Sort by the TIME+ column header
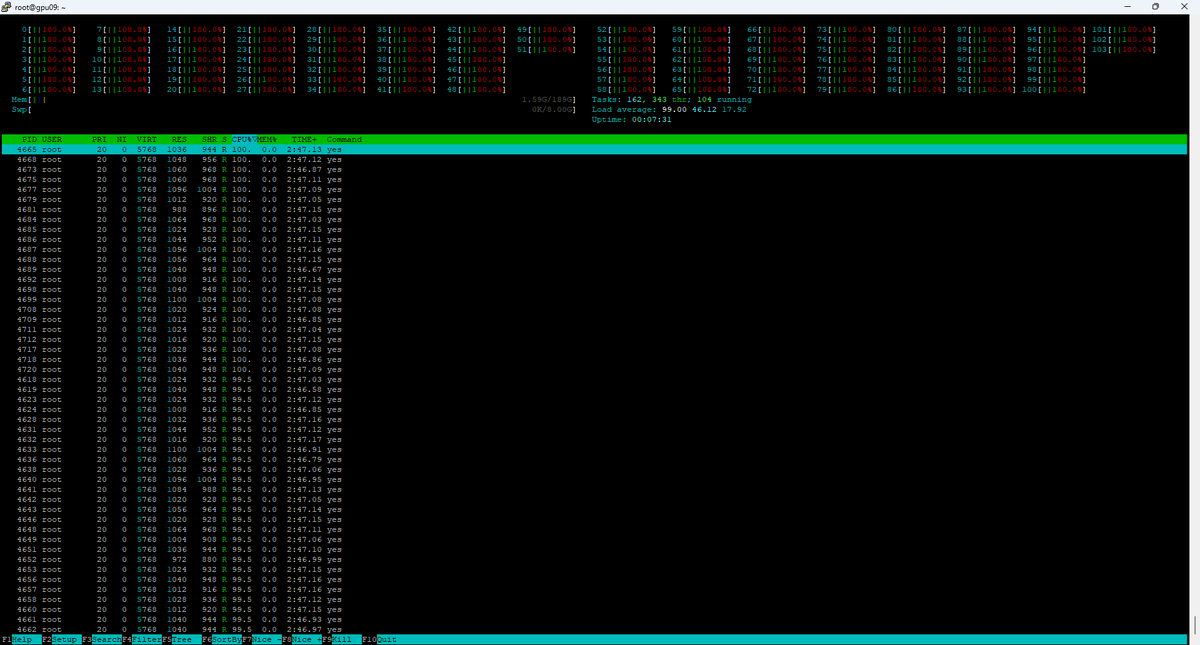 click(x=305, y=139)
